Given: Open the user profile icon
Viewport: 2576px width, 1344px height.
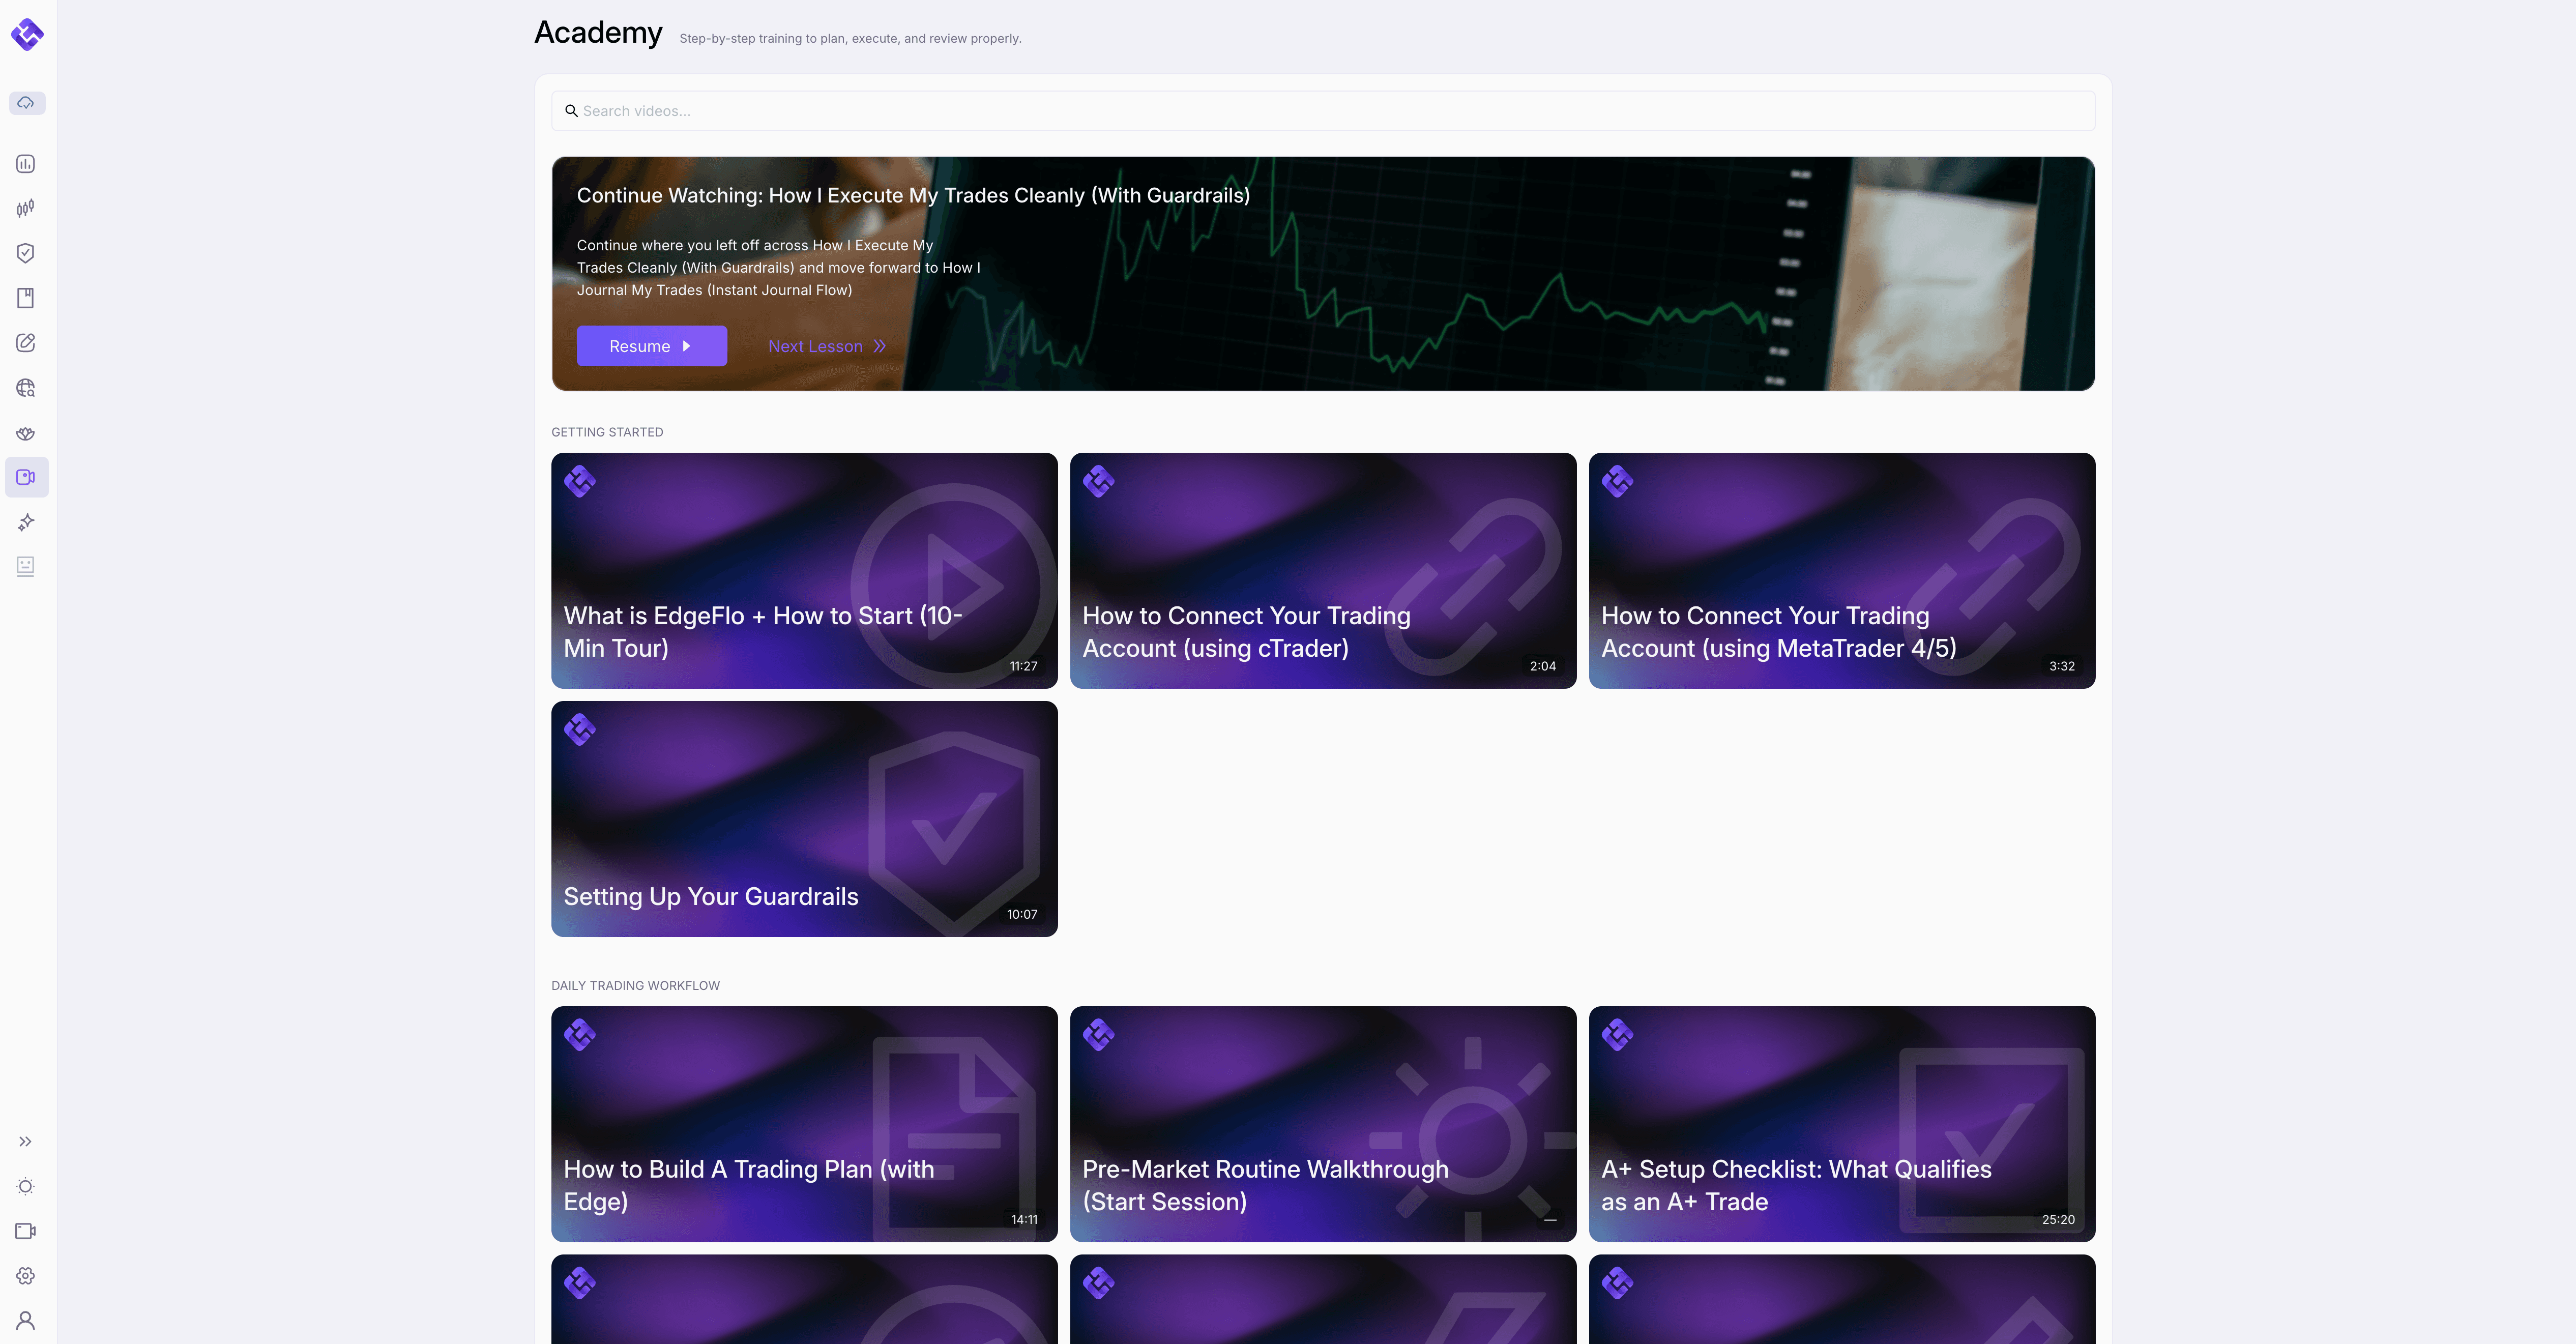Looking at the screenshot, I should click(x=26, y=1321).
